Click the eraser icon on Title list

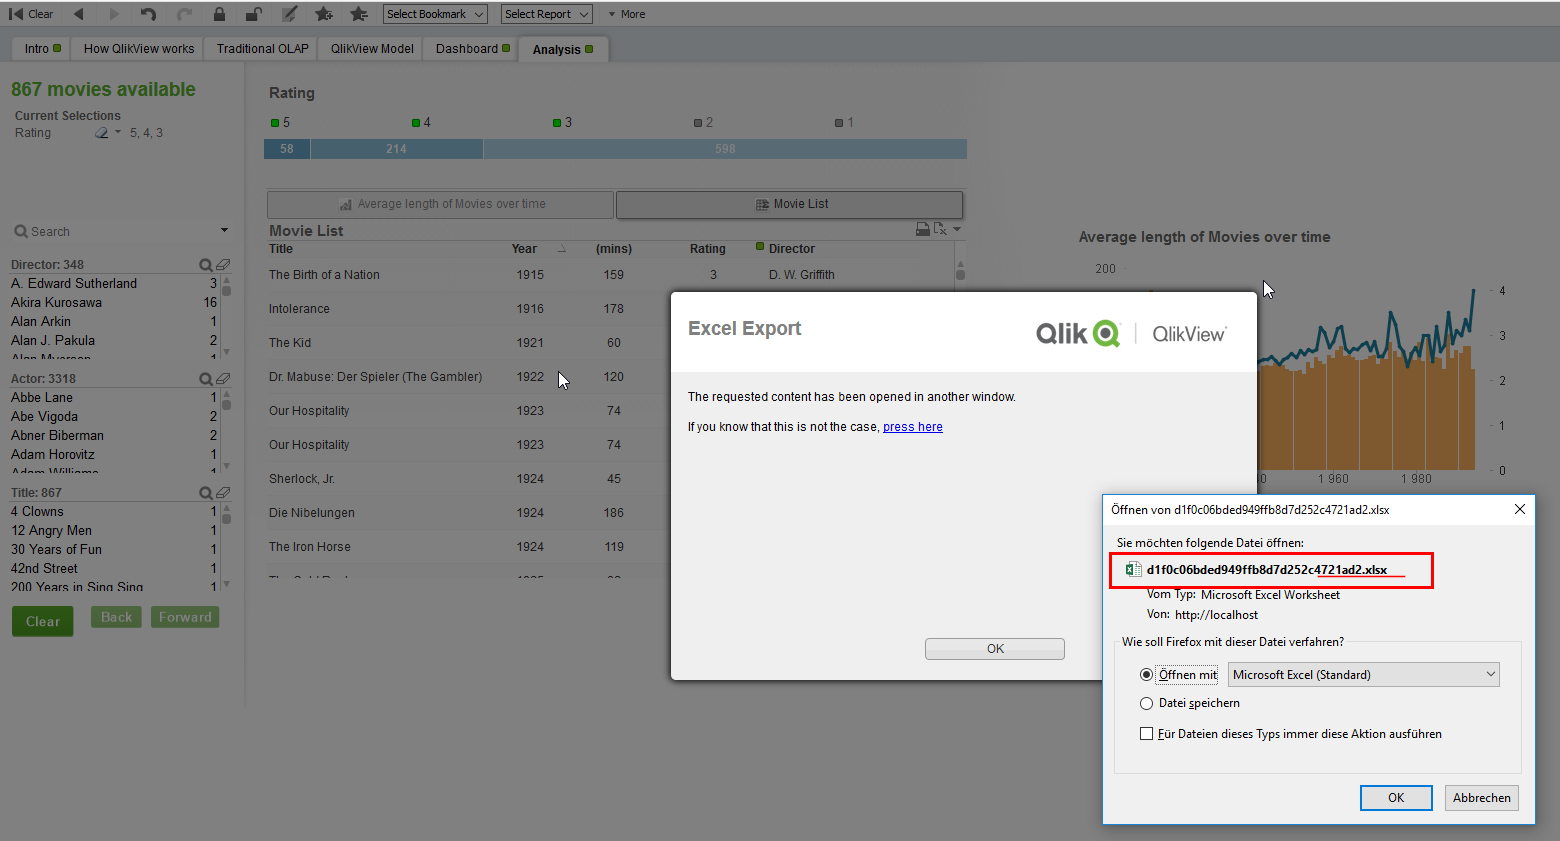[223, 493]
